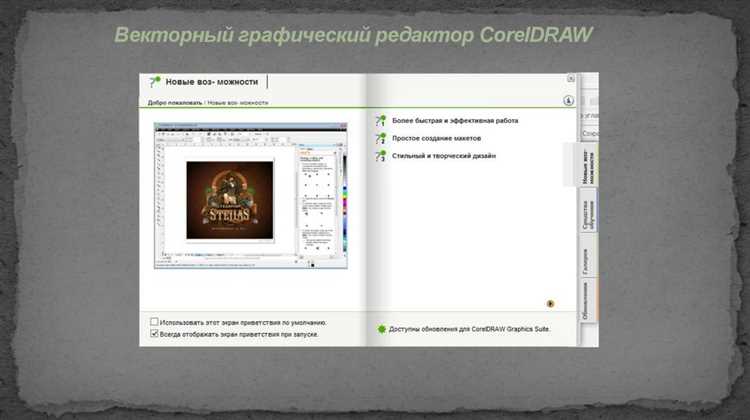
Task: Open 'Доступны обновления для CorelDRAW Graphics Suite' link
Action: pos(469,329)
